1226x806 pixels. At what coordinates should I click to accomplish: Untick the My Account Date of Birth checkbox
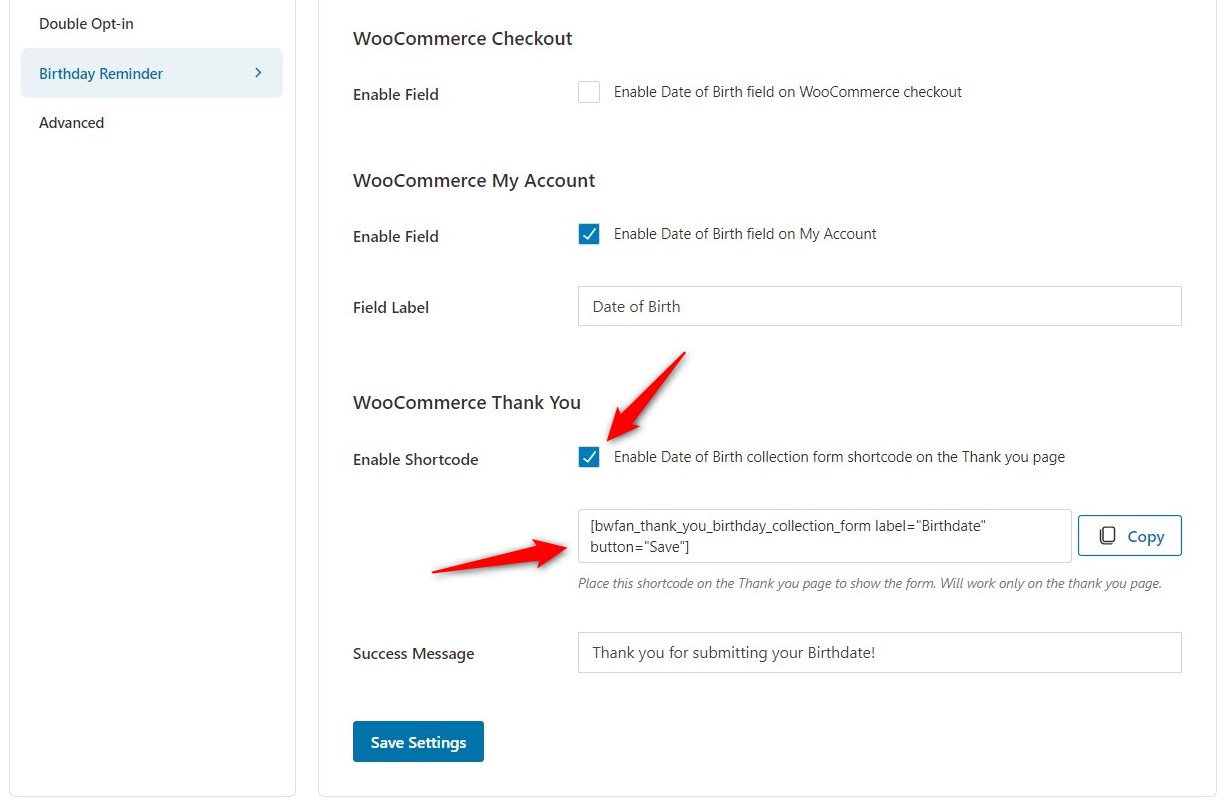click(589, 234)
